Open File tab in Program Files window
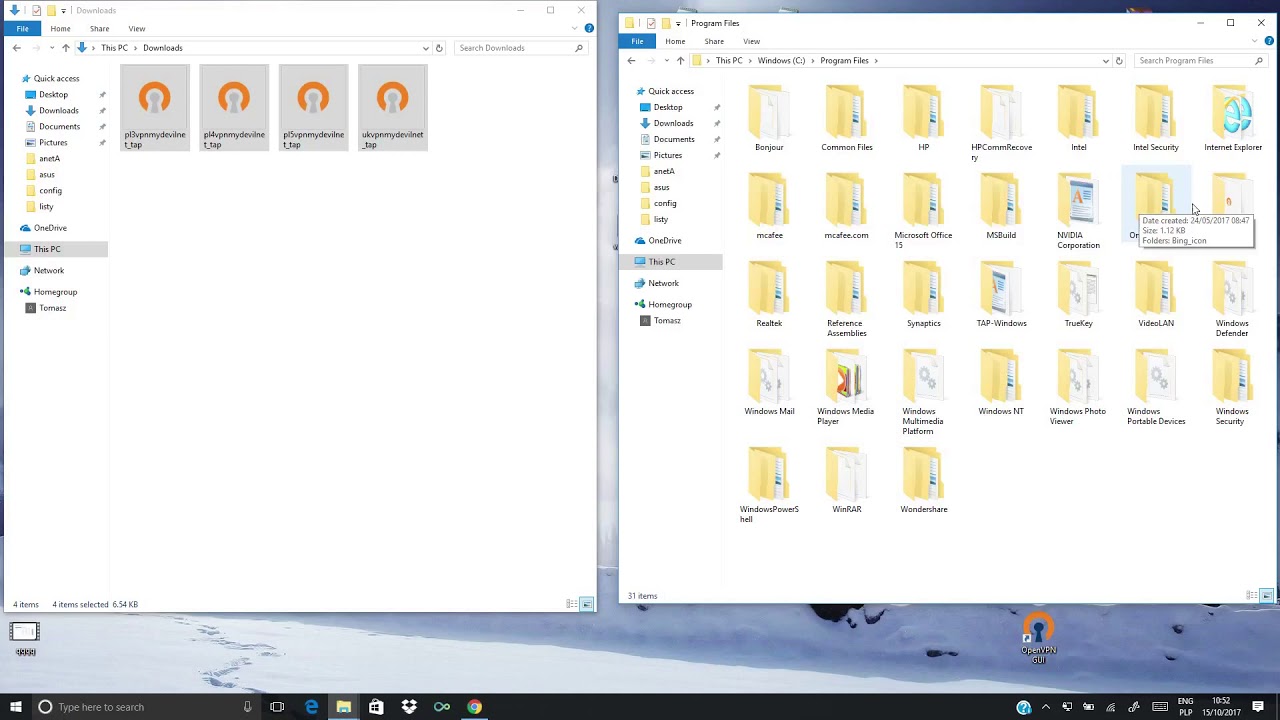This screenshot has width=1280, height=720. click(637, 41)
